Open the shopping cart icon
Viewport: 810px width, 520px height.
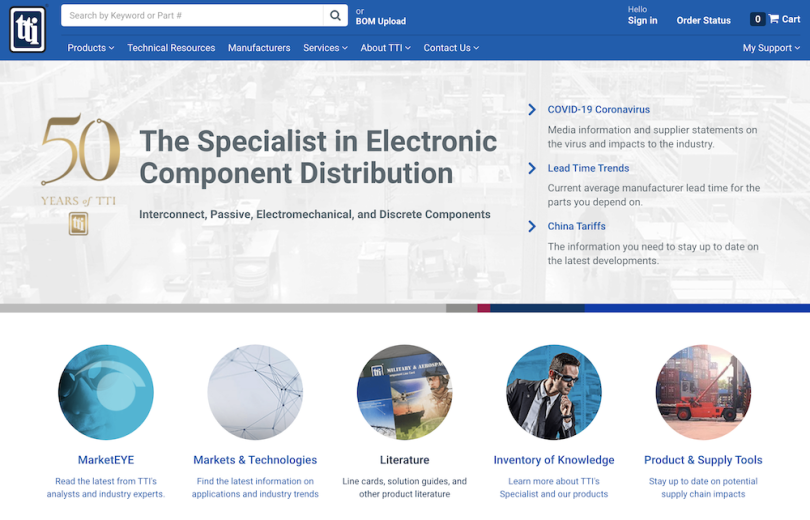774,19
